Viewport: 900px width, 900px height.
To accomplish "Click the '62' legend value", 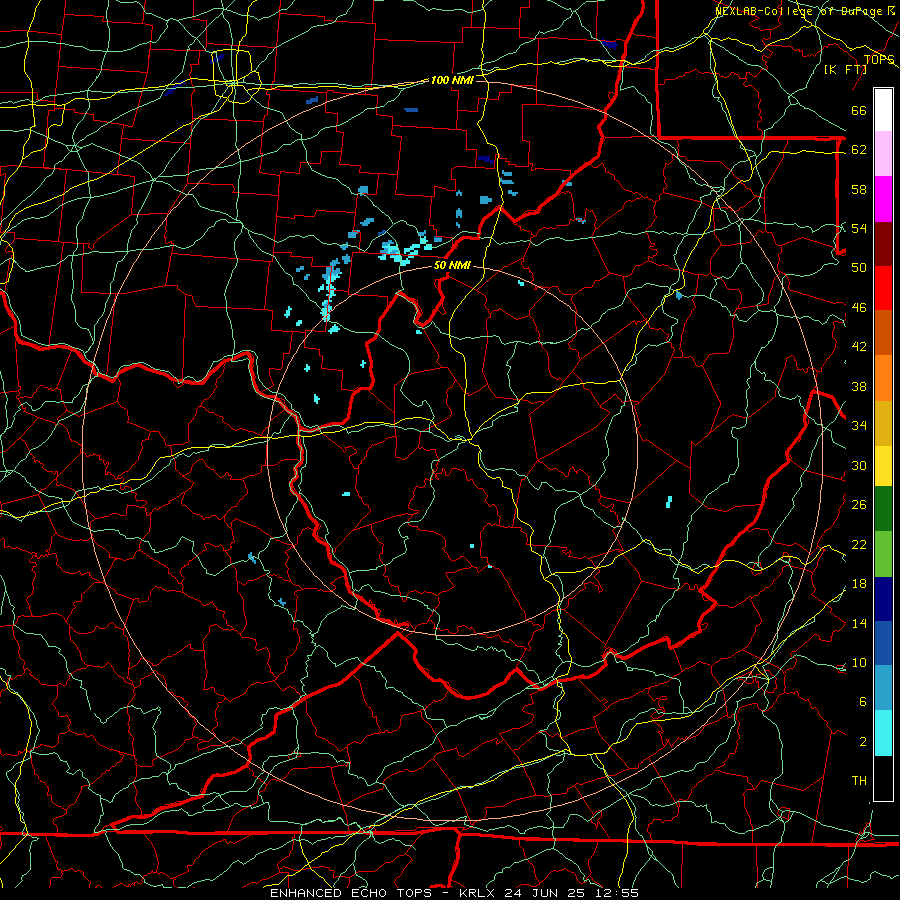I will click(859, 150).
